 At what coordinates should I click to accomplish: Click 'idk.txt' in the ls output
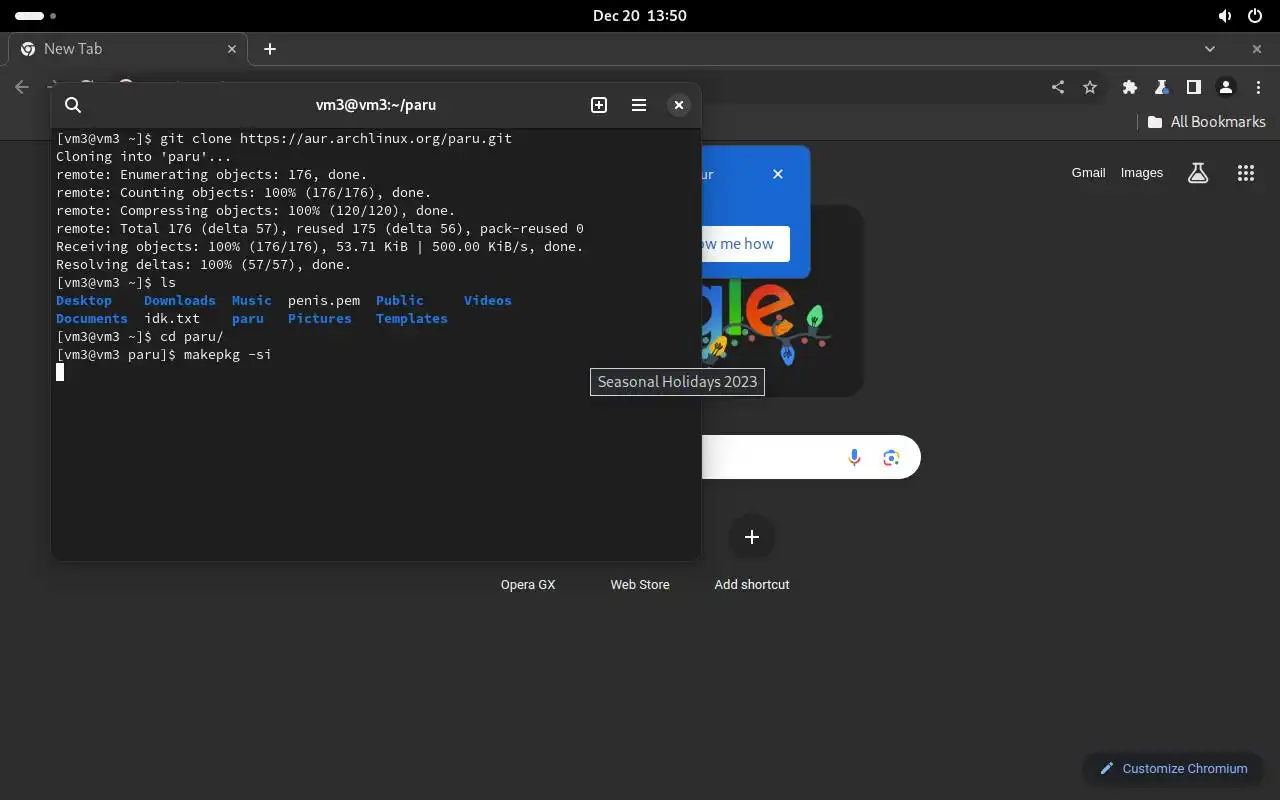click(x=172, y=319)
